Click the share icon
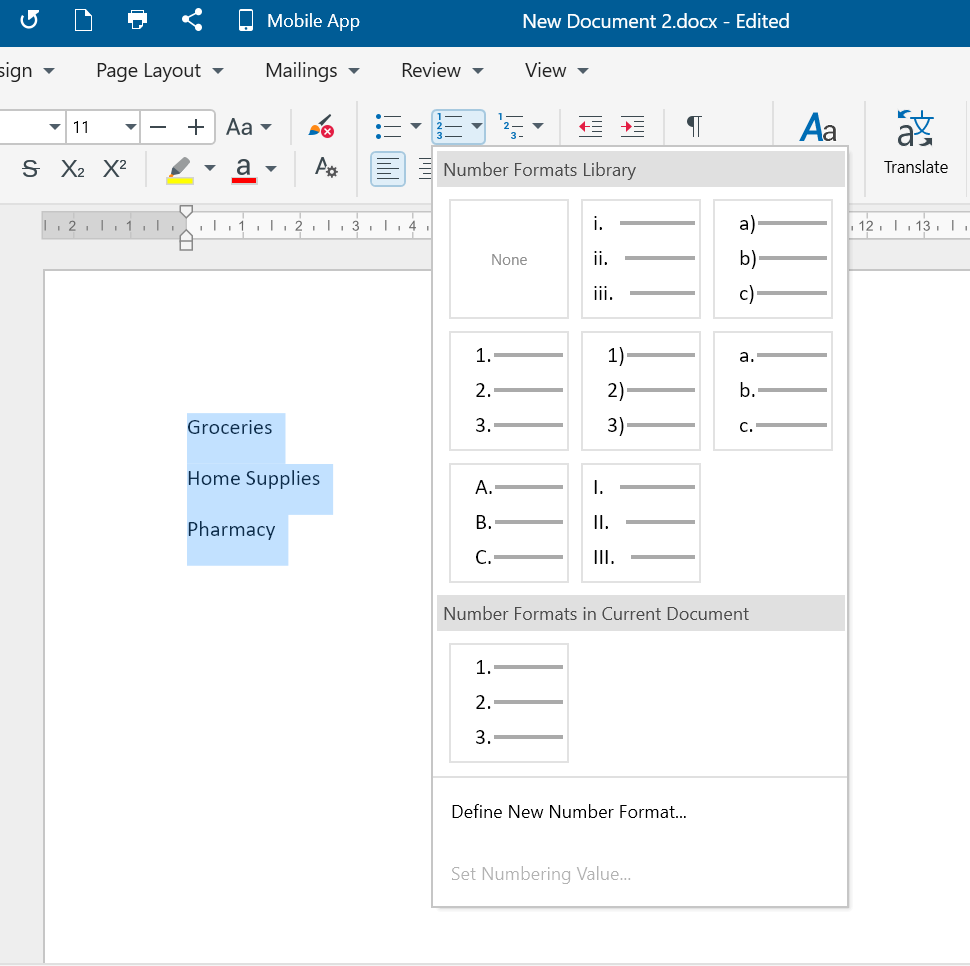The image size is (970, 966). pos(192,20)
